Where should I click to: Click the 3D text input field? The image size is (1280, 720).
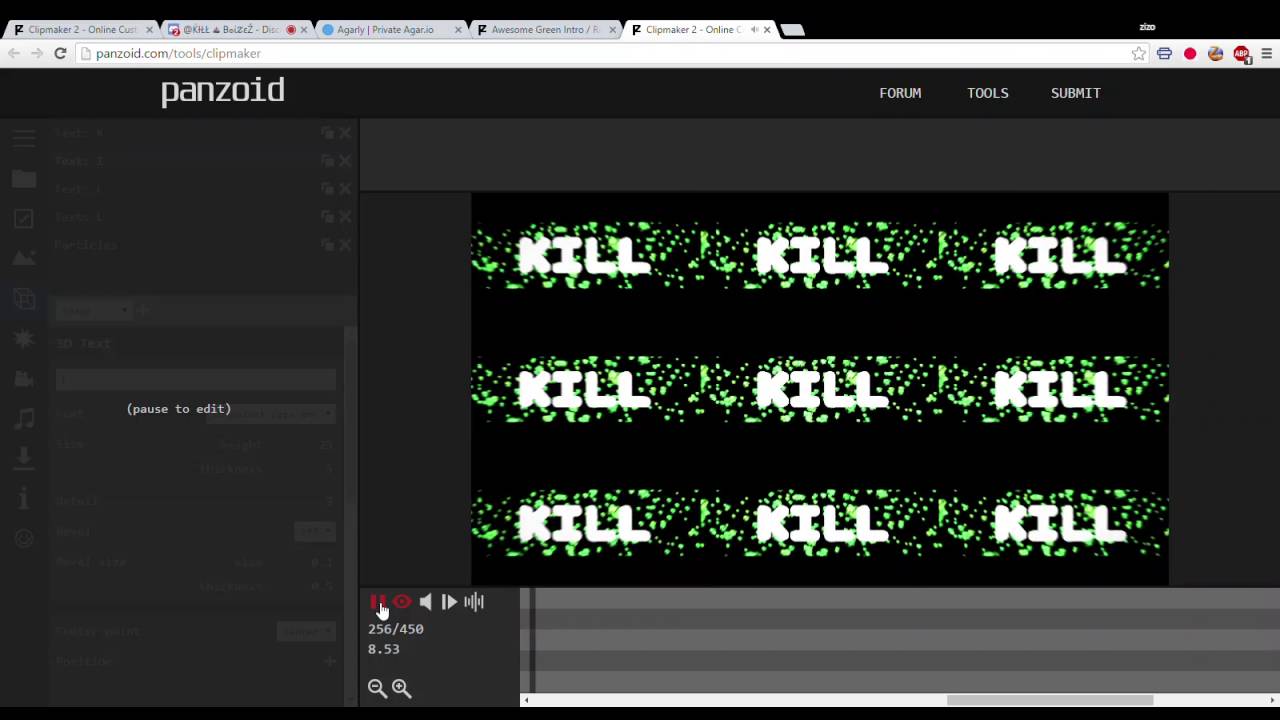point(196,379)
